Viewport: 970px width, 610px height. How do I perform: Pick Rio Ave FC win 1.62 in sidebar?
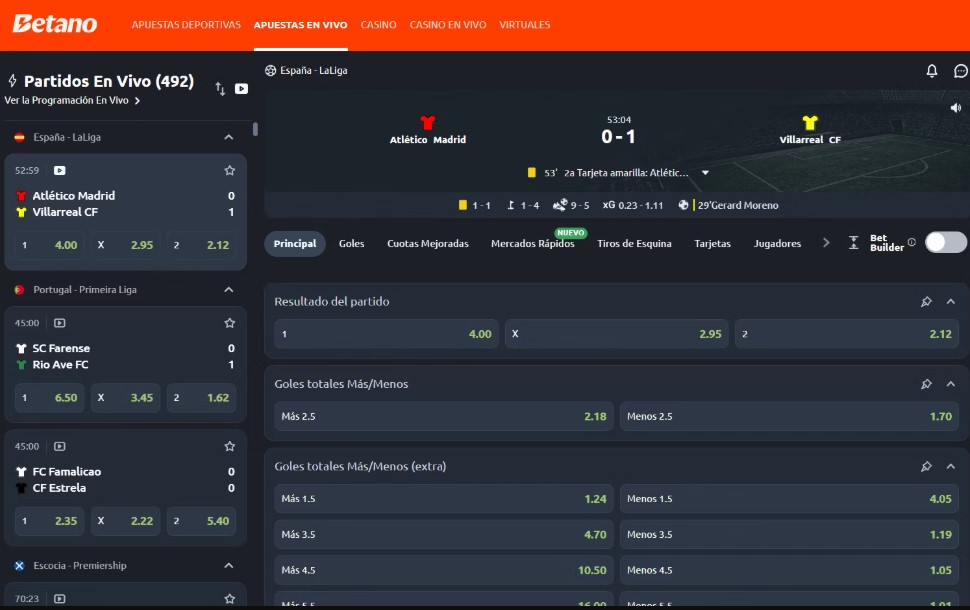(201, 398)
